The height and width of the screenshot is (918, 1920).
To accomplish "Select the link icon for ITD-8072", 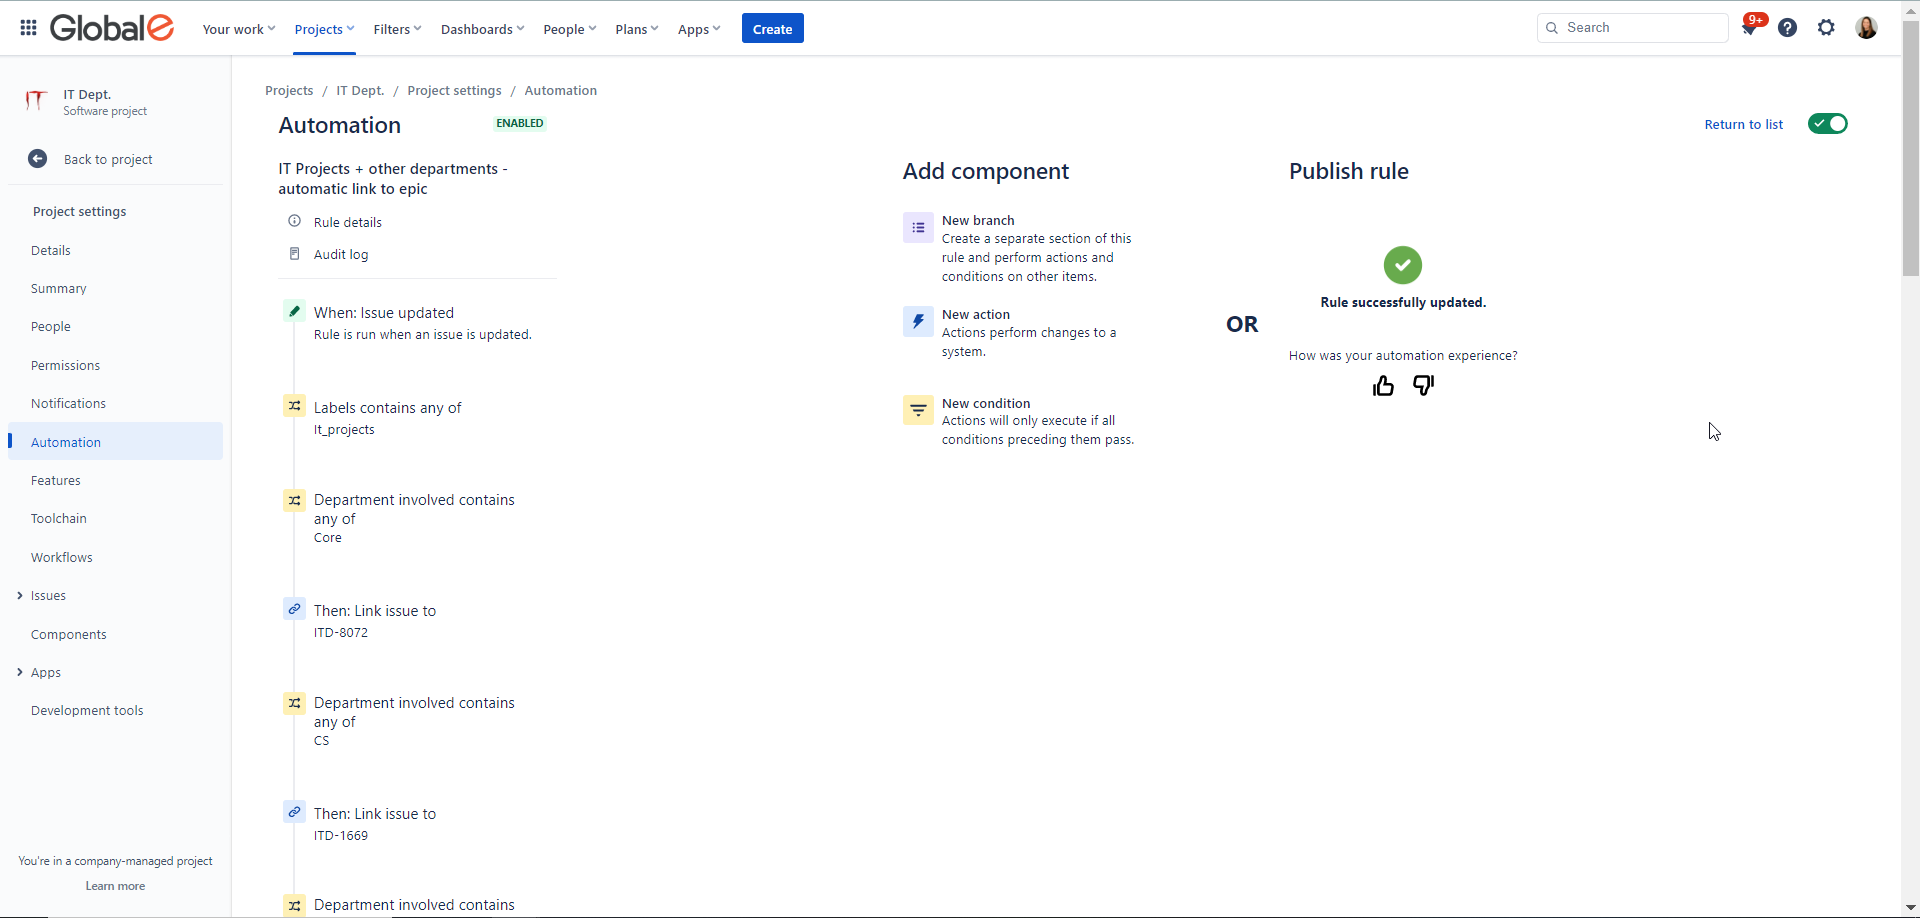I will [x=294, y=609].
